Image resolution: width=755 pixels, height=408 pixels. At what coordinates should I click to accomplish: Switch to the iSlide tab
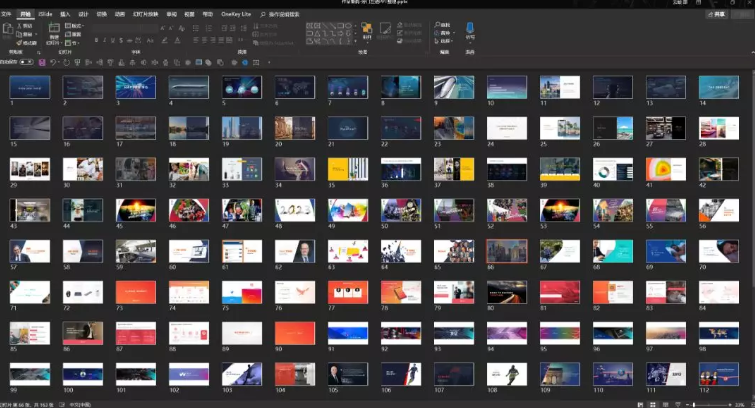click(45, 14)
